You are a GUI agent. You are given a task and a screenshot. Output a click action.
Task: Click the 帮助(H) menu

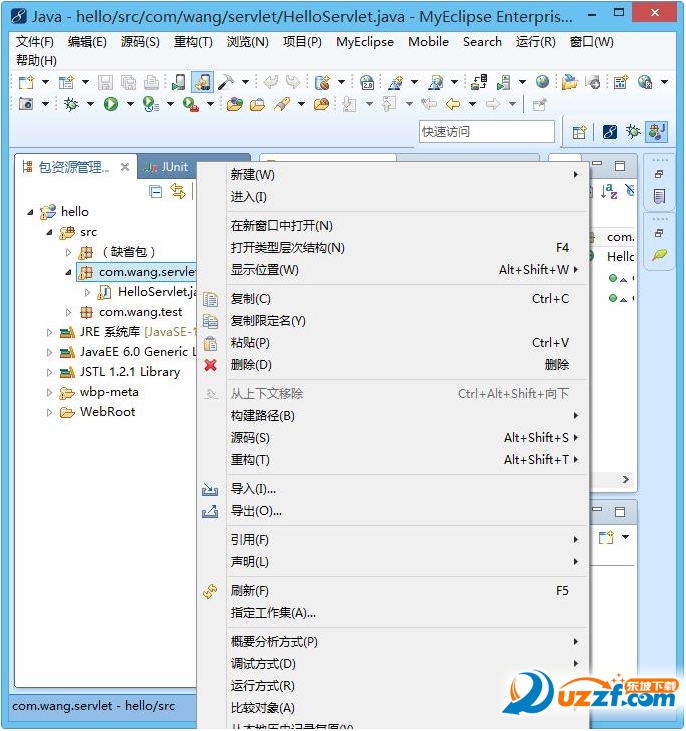point(36,61)
